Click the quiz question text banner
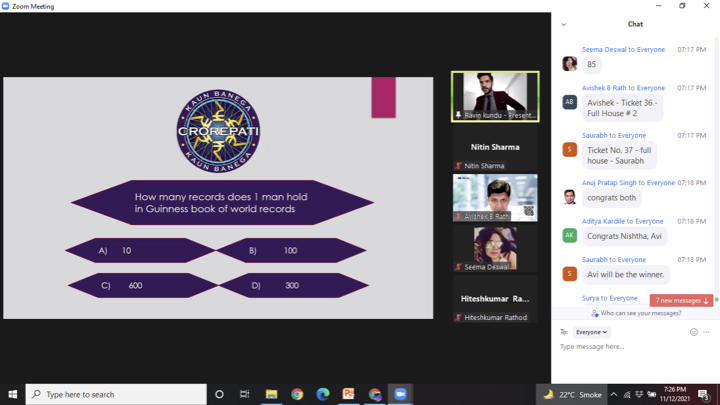The width and height of the screenshot is (720, 405). pos(222,202)
